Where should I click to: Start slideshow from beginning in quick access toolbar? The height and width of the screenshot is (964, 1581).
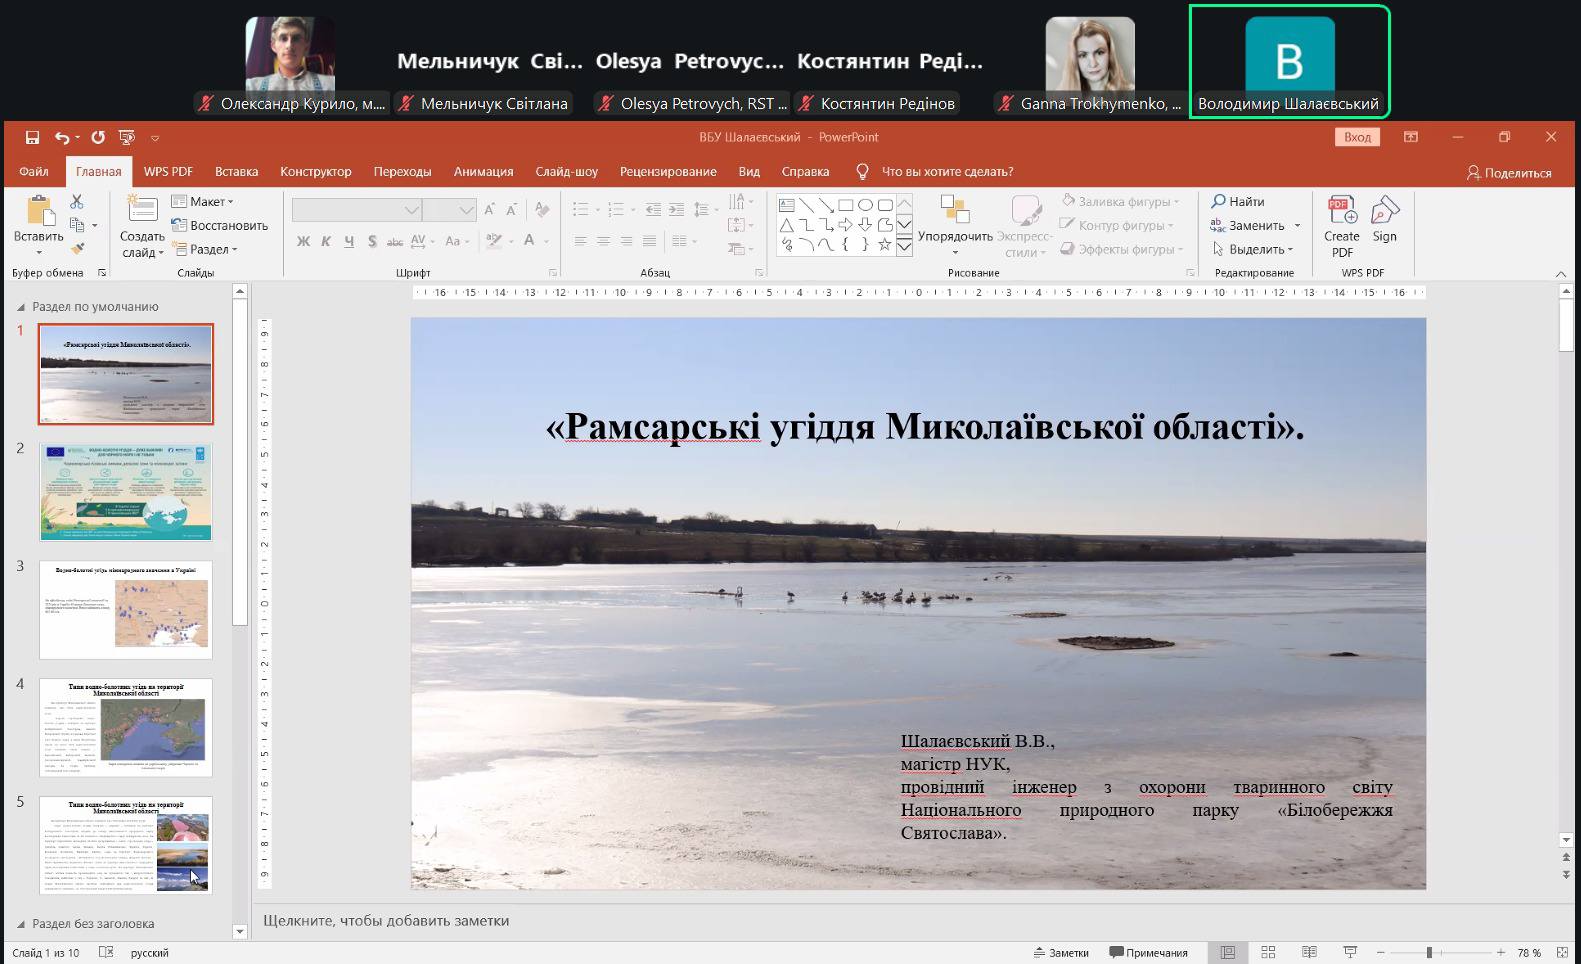127,138
